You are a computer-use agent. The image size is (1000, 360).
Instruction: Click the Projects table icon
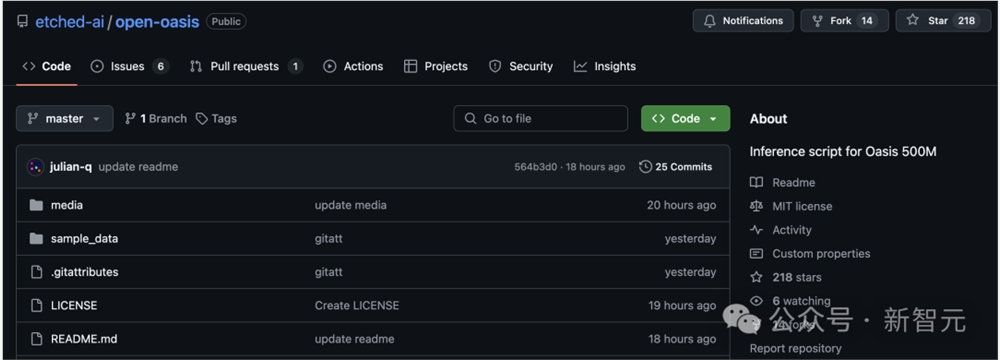[411, 66]
